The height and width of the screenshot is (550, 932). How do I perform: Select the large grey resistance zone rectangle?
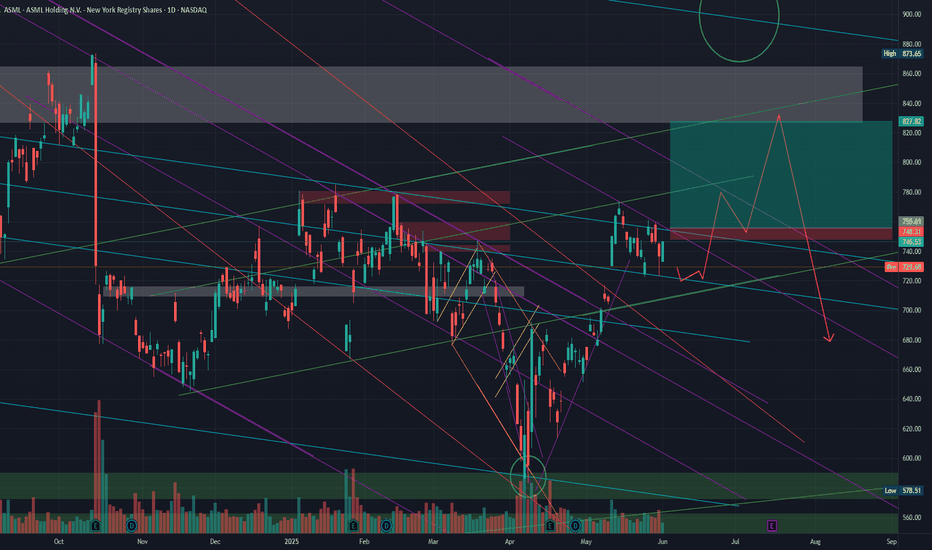coord(431,95)
